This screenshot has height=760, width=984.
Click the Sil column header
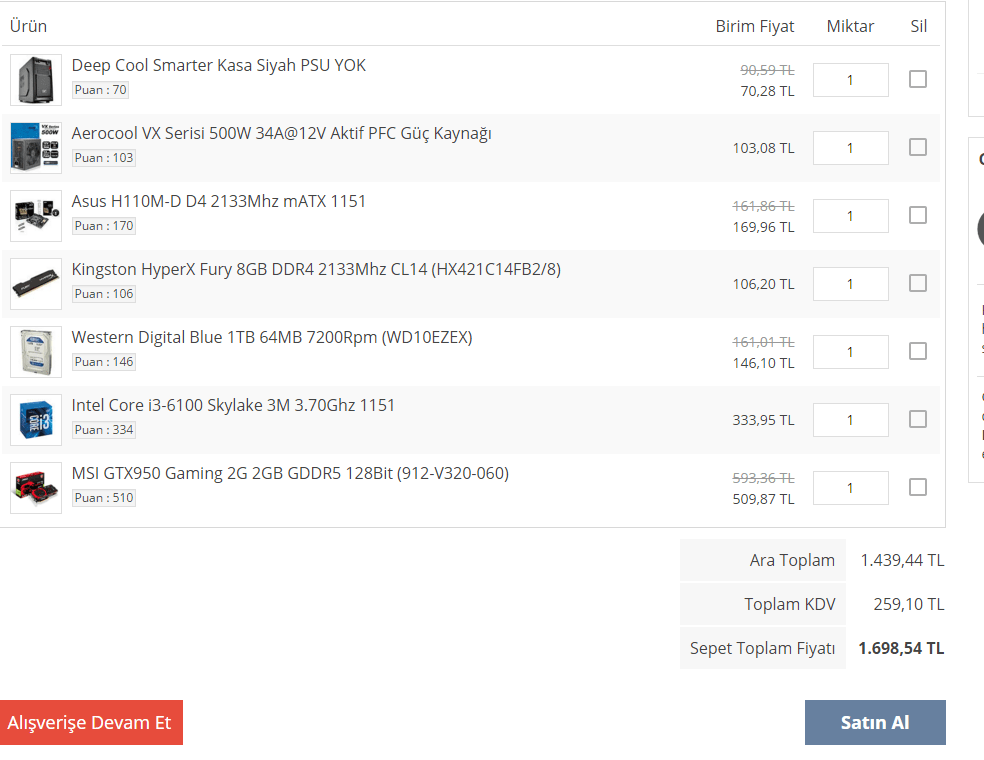click(919, 26)
